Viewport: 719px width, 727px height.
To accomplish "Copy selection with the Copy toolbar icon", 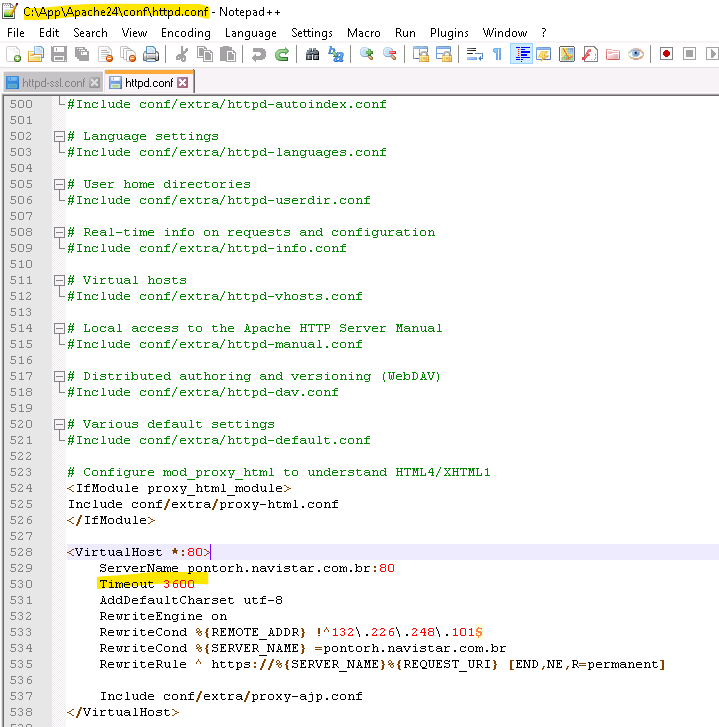I will tap(205, 54).
